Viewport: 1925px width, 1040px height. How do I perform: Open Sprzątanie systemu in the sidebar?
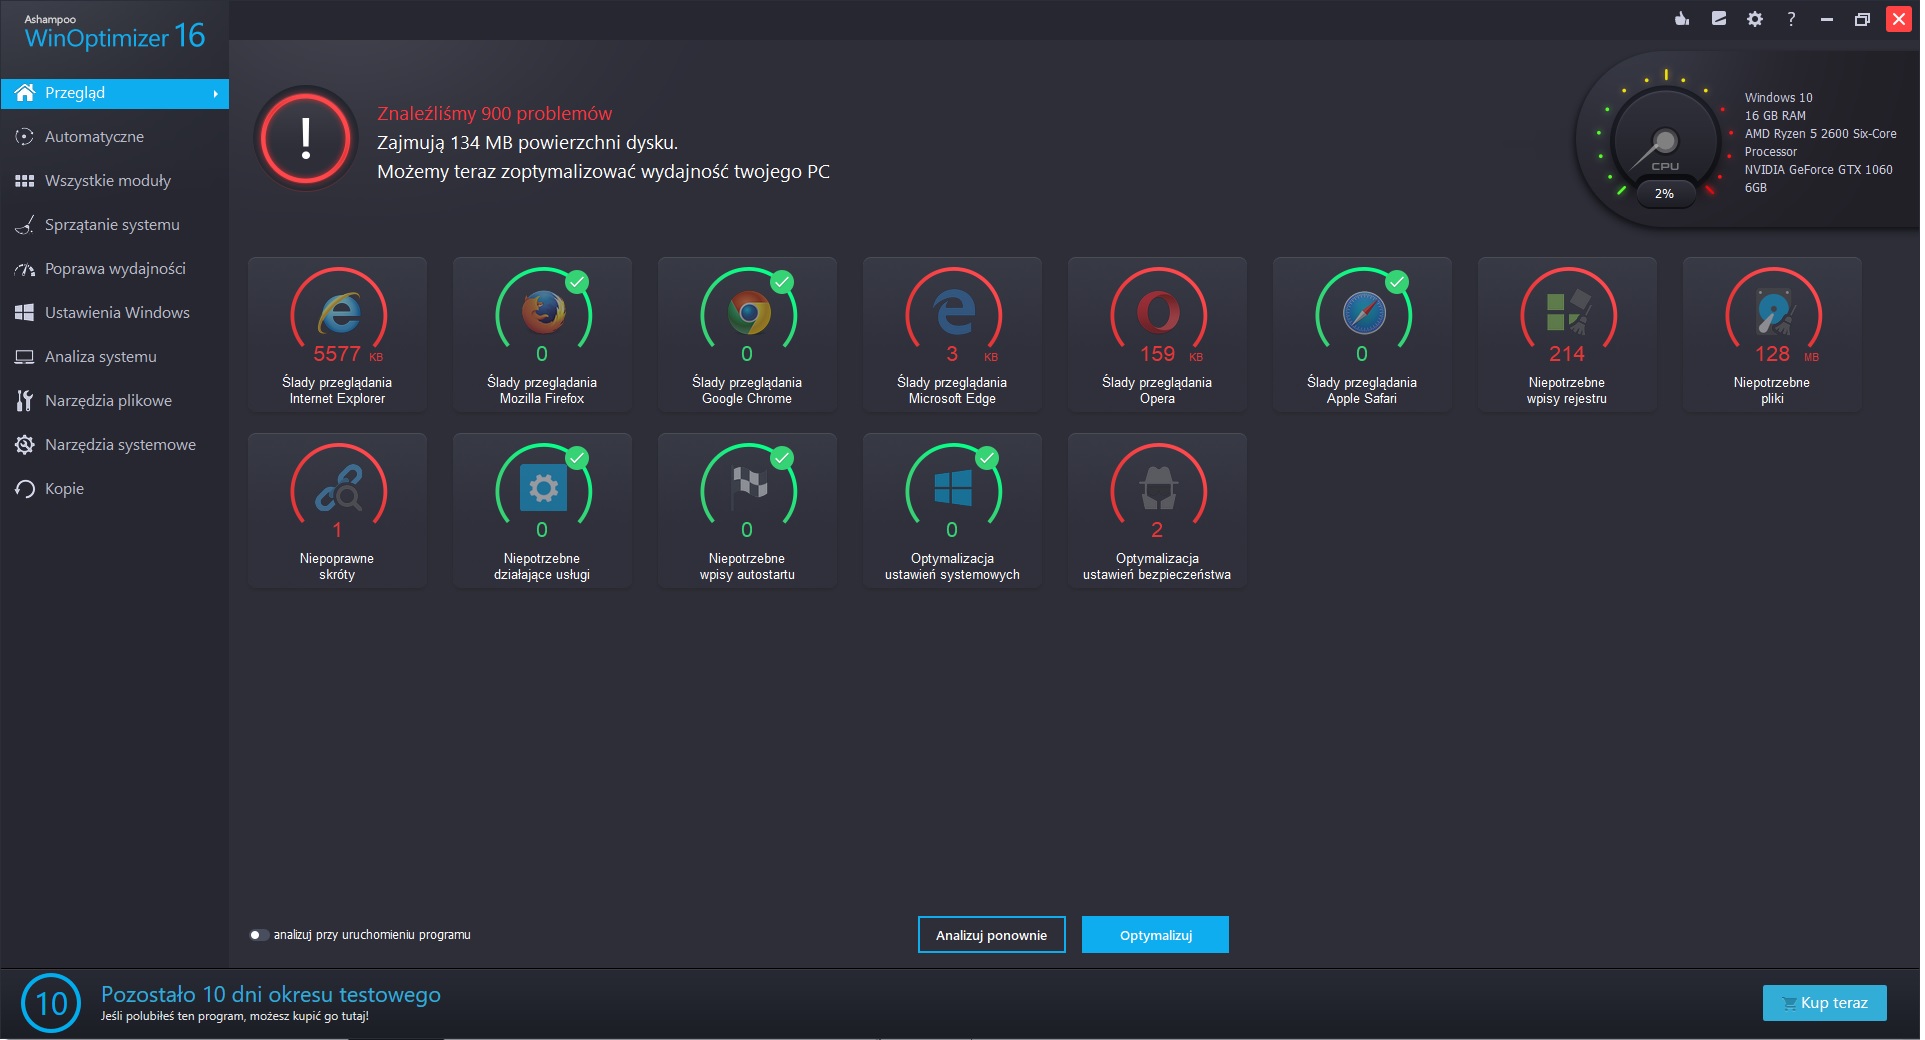tap(115, 225)
